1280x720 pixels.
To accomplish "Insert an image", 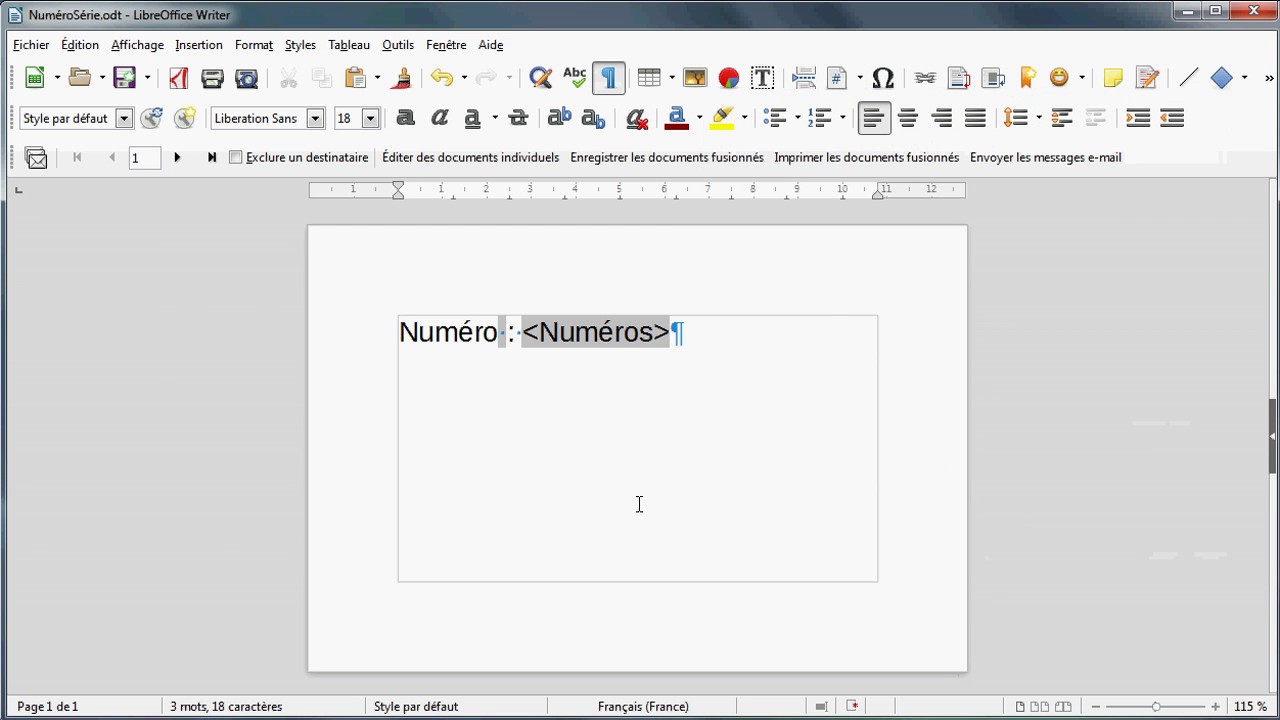I will [695, 78].
